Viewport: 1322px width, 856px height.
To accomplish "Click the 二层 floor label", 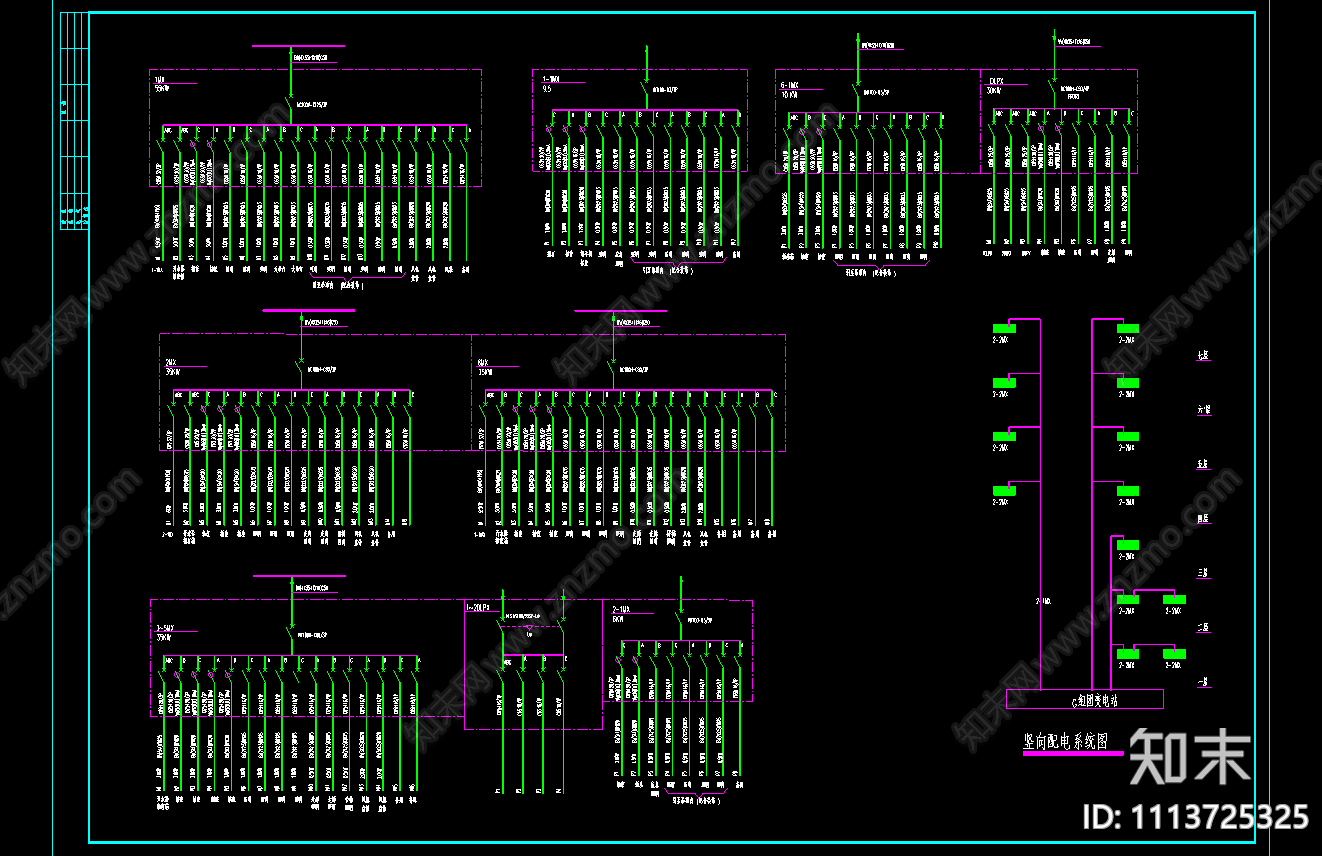I will tap(1203, 628).
